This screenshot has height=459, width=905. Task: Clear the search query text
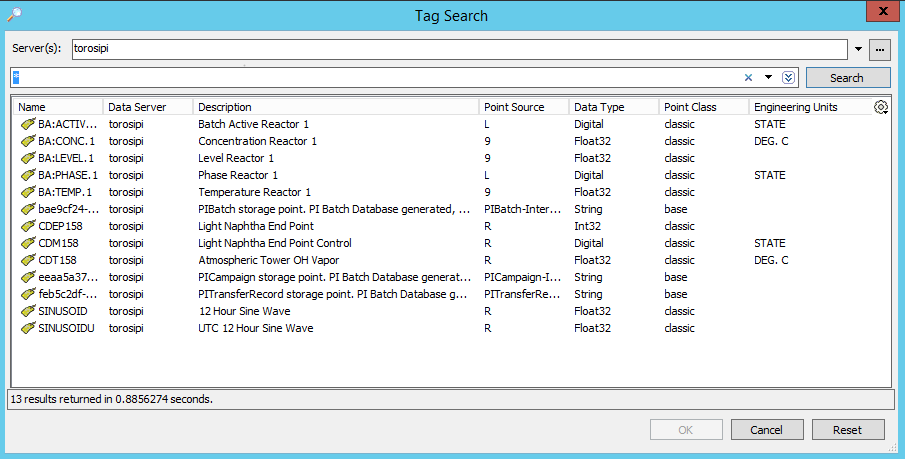point(748,78)
